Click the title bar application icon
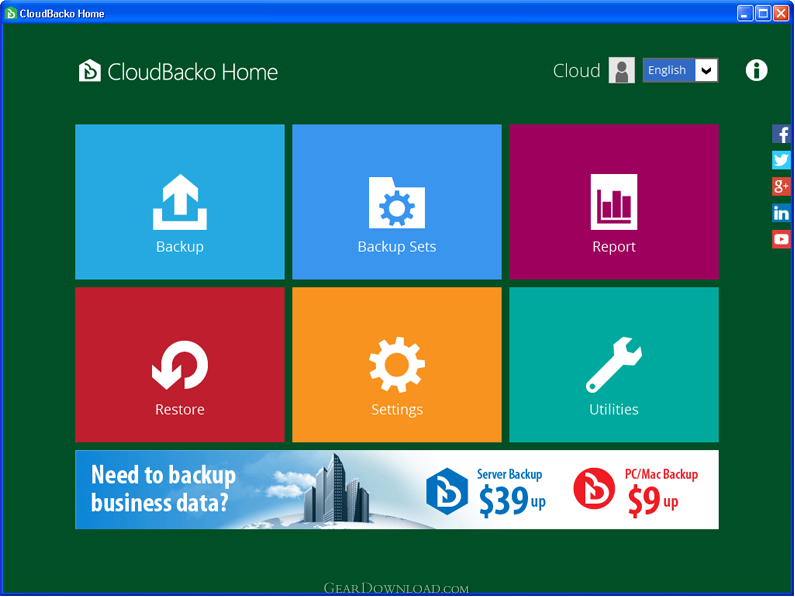This screenshot has height=597, width=795. point(11,14)
